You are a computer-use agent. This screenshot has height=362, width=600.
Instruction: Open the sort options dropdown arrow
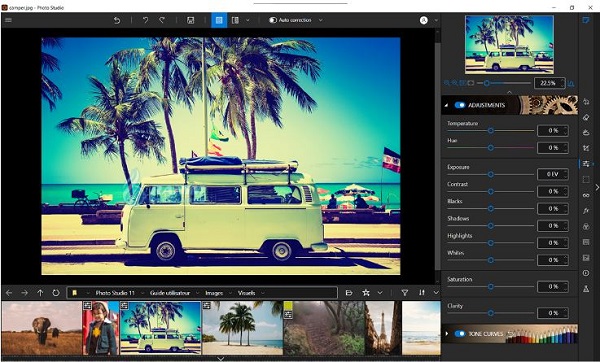(x=436, y=293)
